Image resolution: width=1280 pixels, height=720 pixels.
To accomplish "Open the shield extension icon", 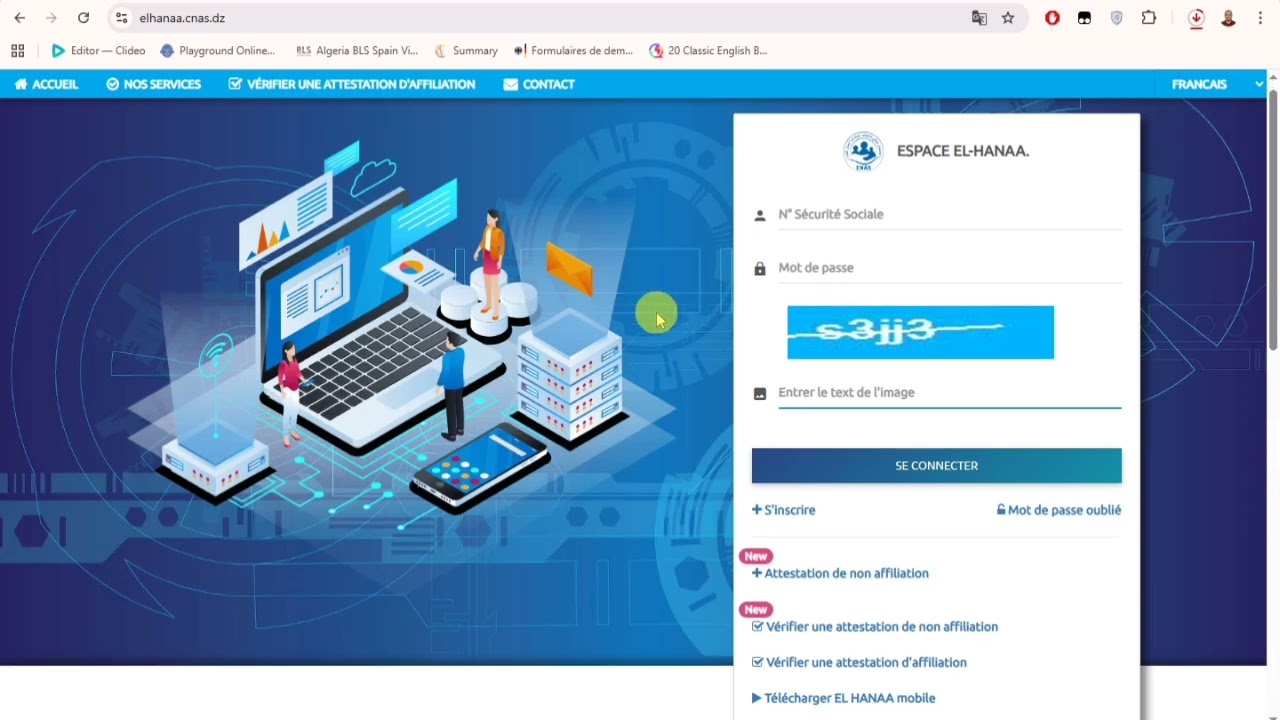I will tap(1117, 18).
